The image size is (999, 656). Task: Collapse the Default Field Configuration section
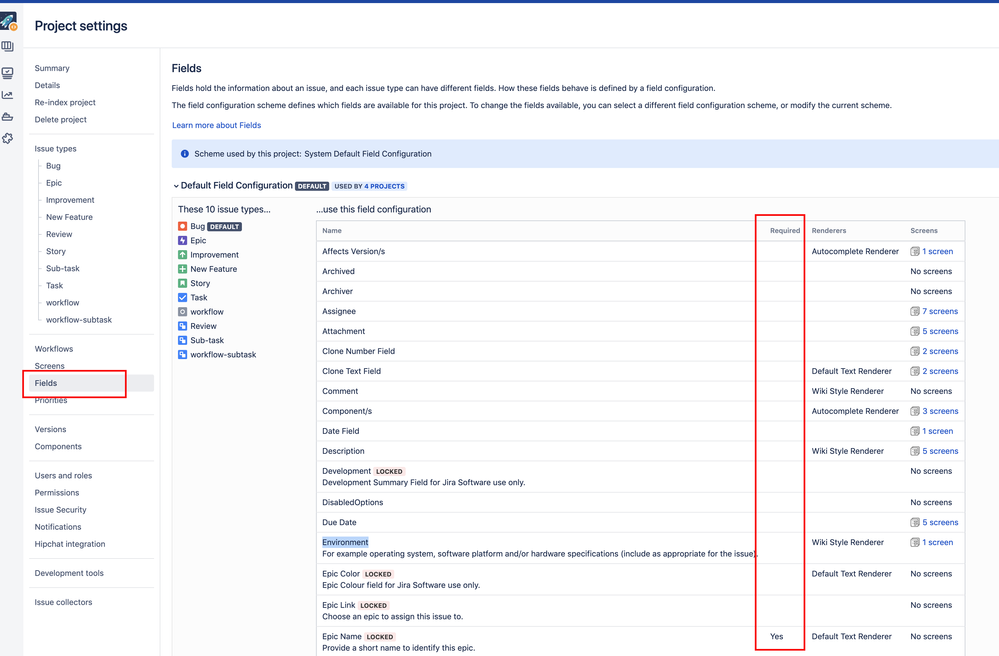click(x=176, y=186)
